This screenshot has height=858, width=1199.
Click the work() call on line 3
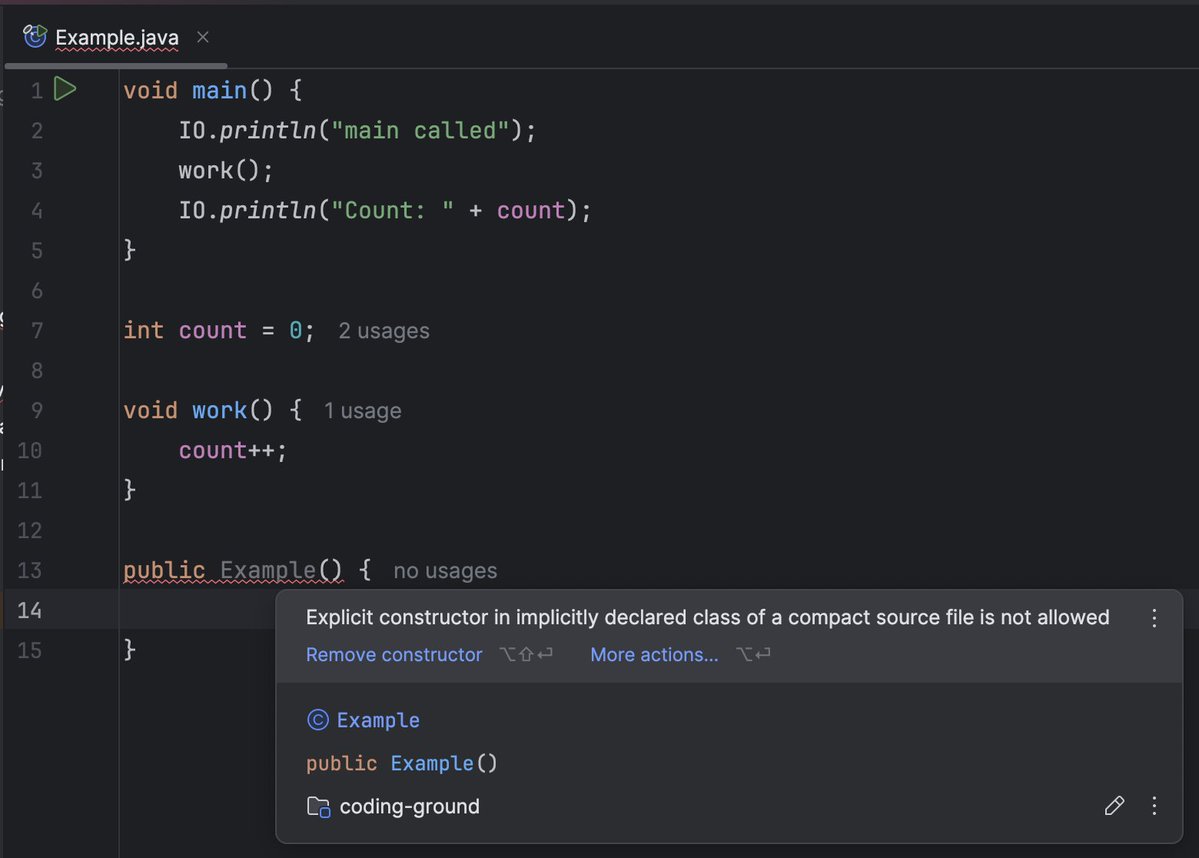226,171
